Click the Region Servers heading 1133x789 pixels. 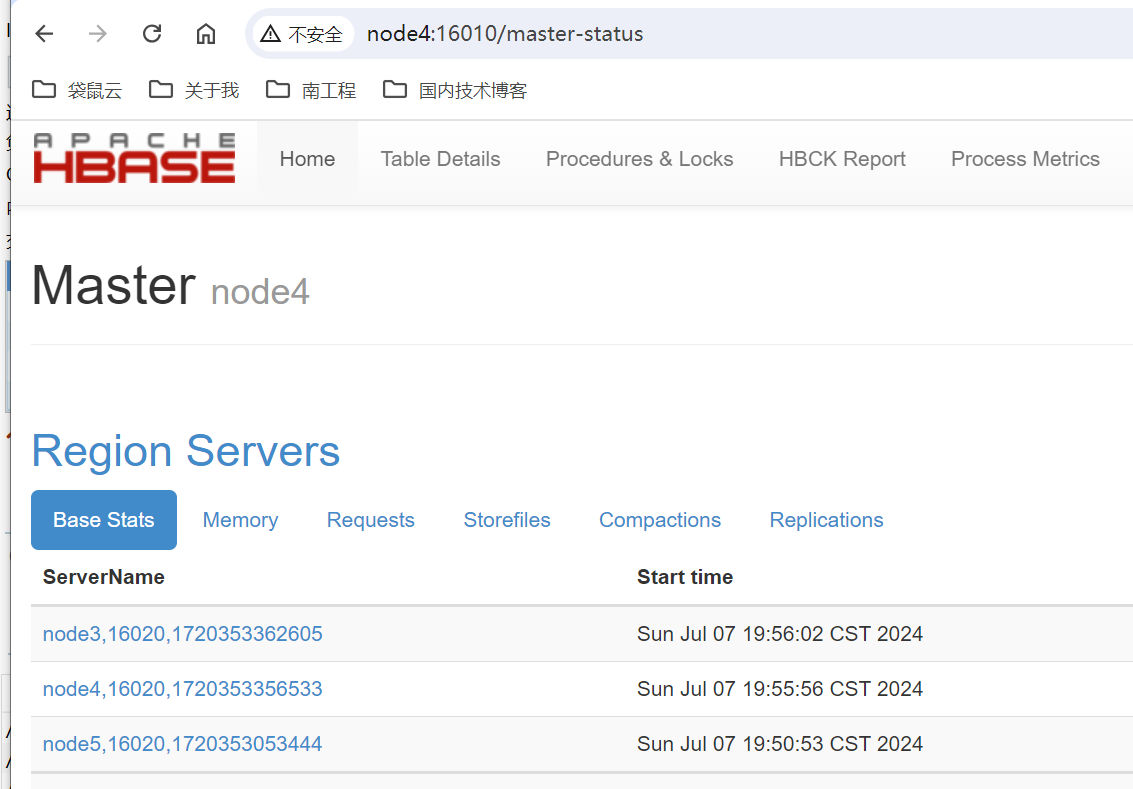point(186,452)
